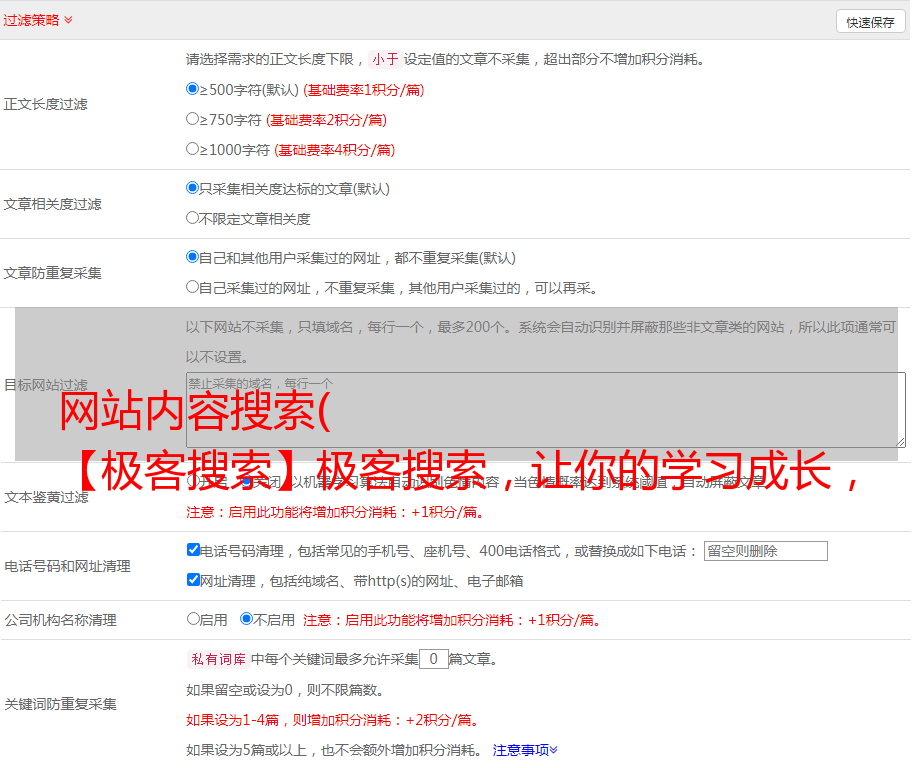Select 不启用 for 公司机构名称清理
This screenshot has height=768, width=912.
click(247, 619)
